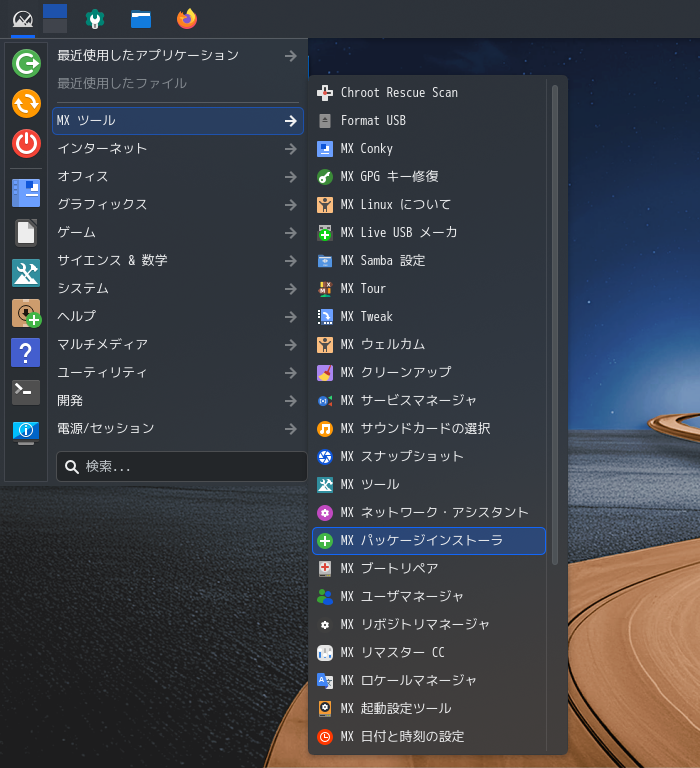Click the green logout icon in the sidebar
The width and height of the screenshot is (700, 768).
pos(26,63)
